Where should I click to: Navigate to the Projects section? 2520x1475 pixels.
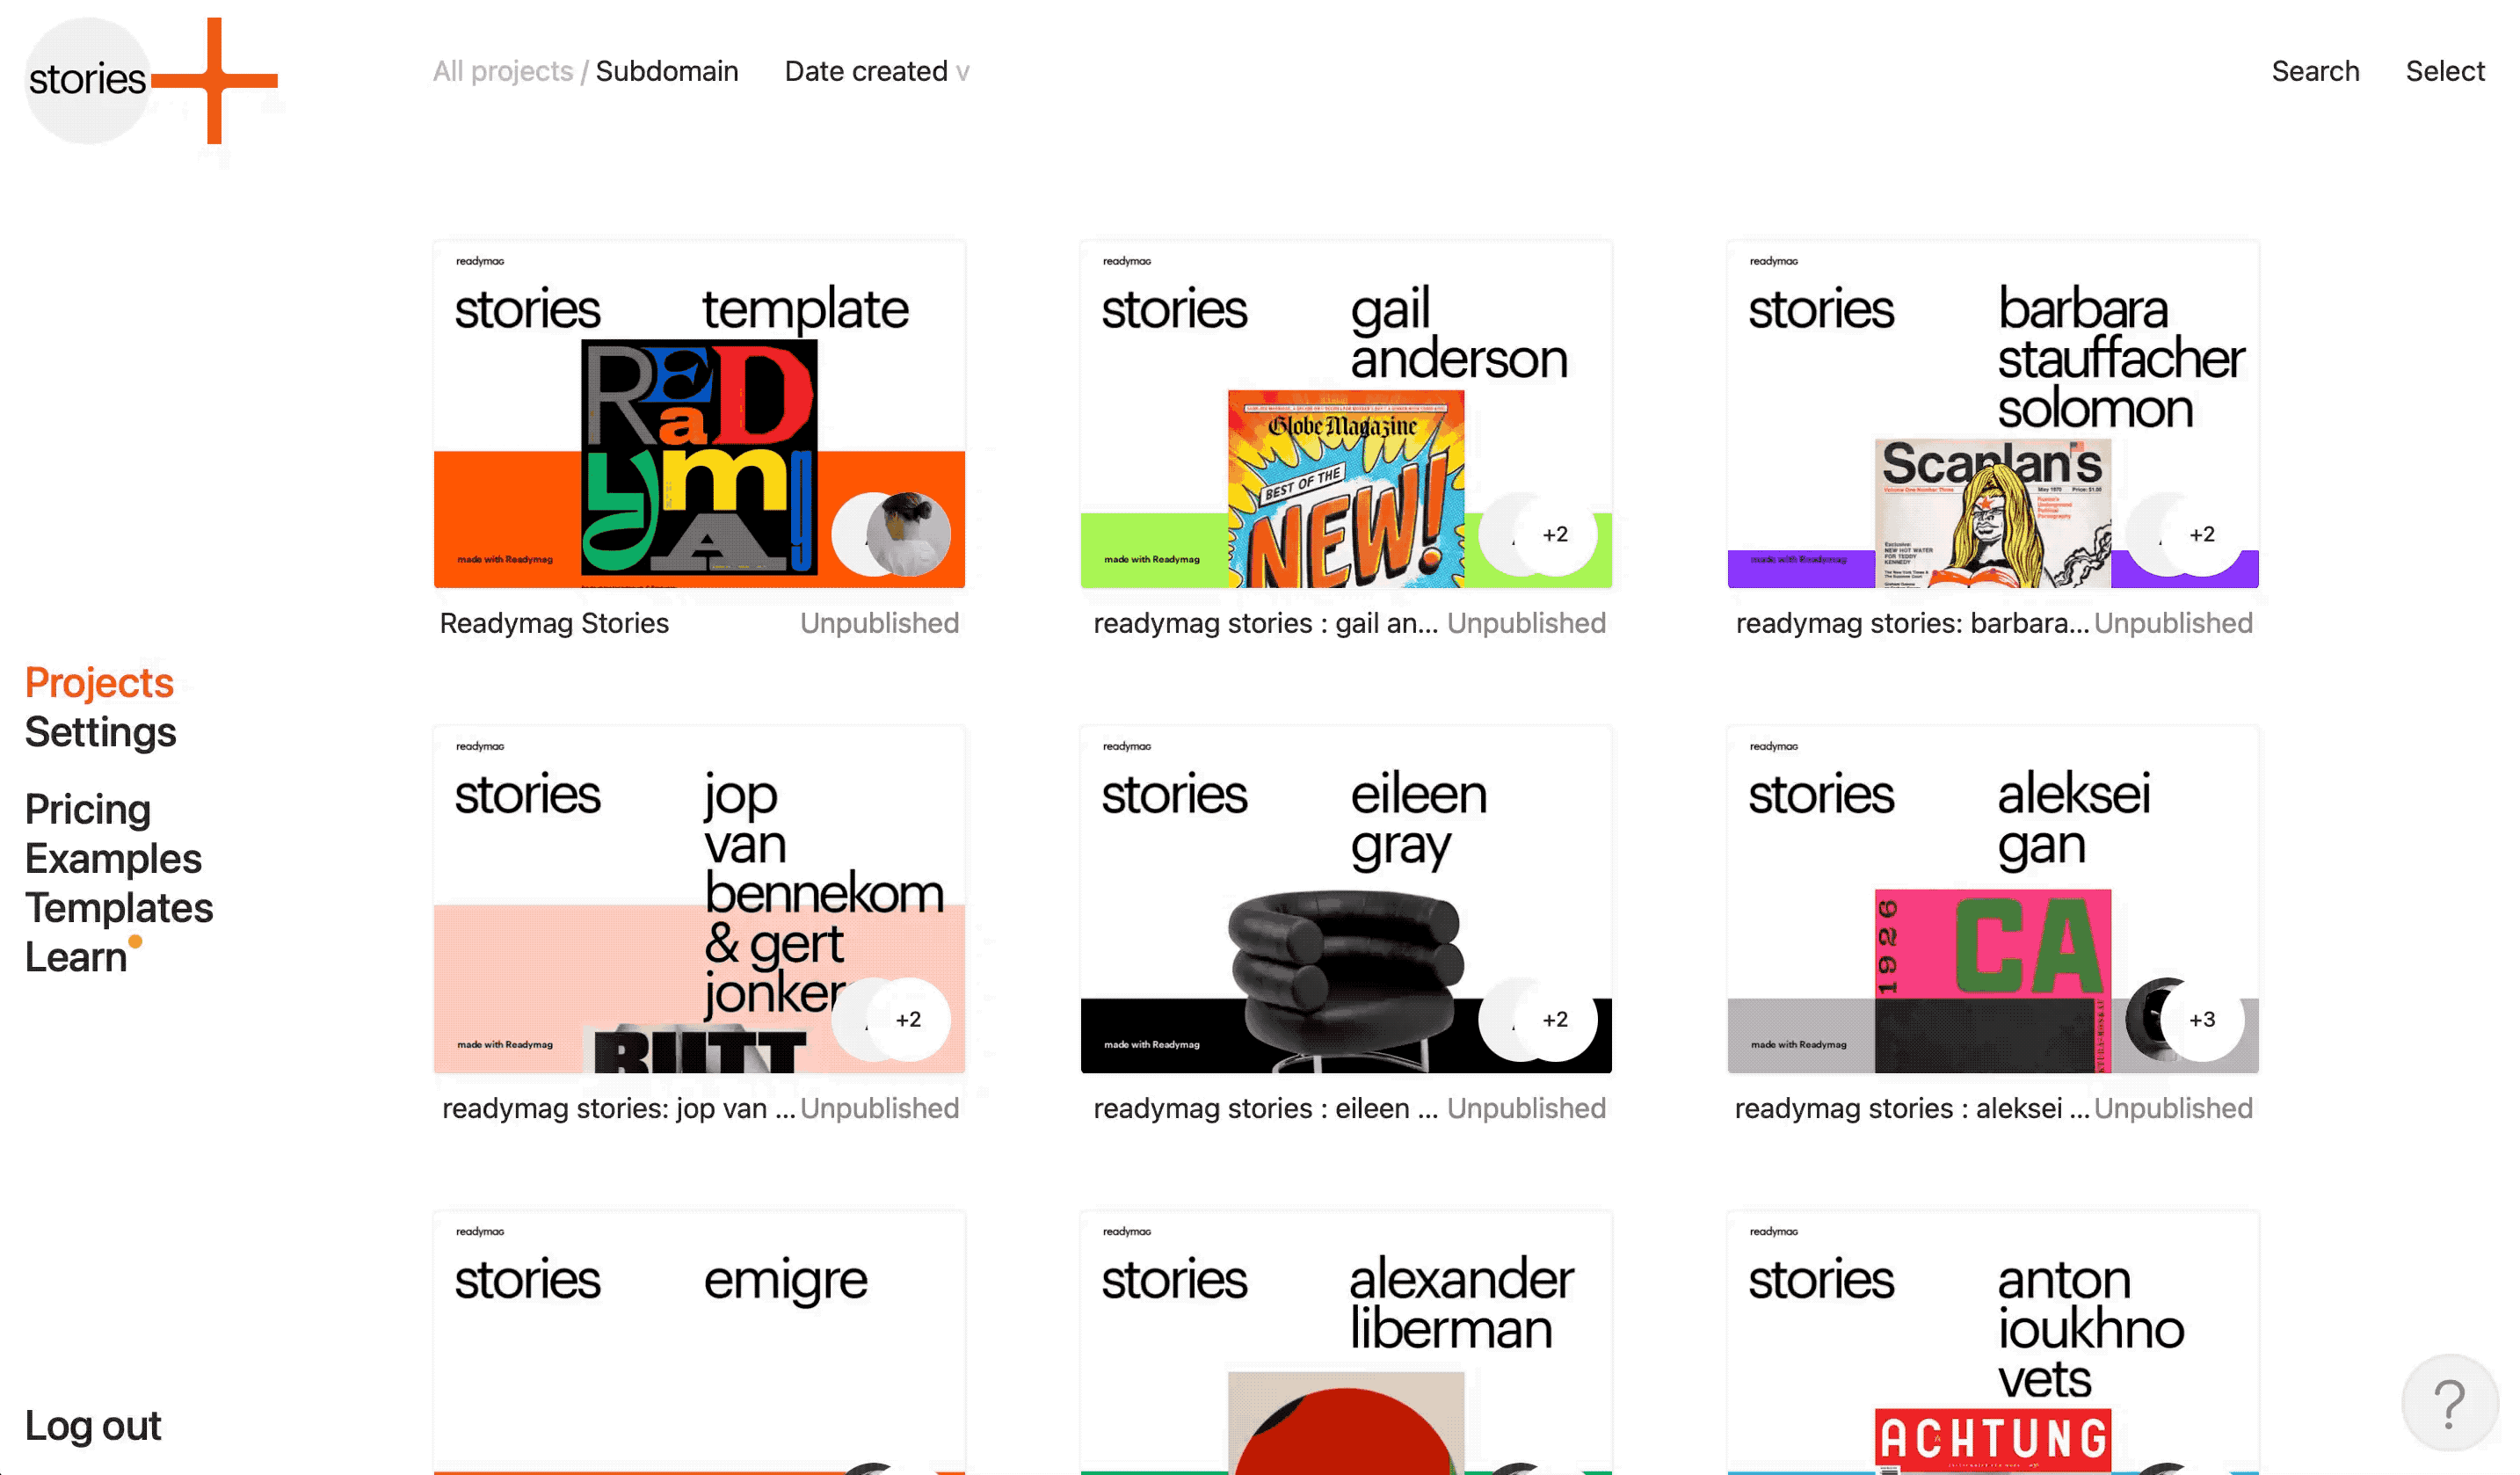click(x=98, y=683)
